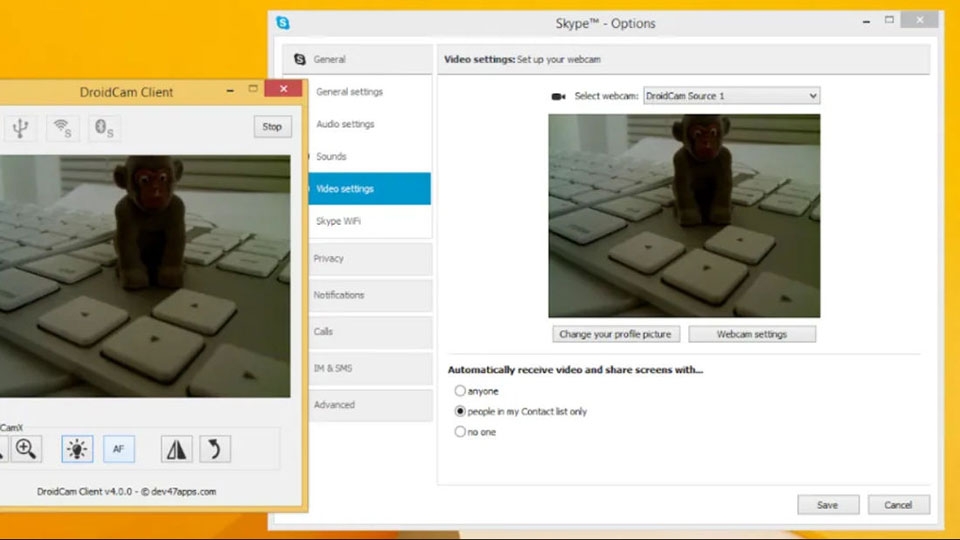Cancel the Skype options dialog
Viewport: 960px width, 540px height.
(898, 504)
